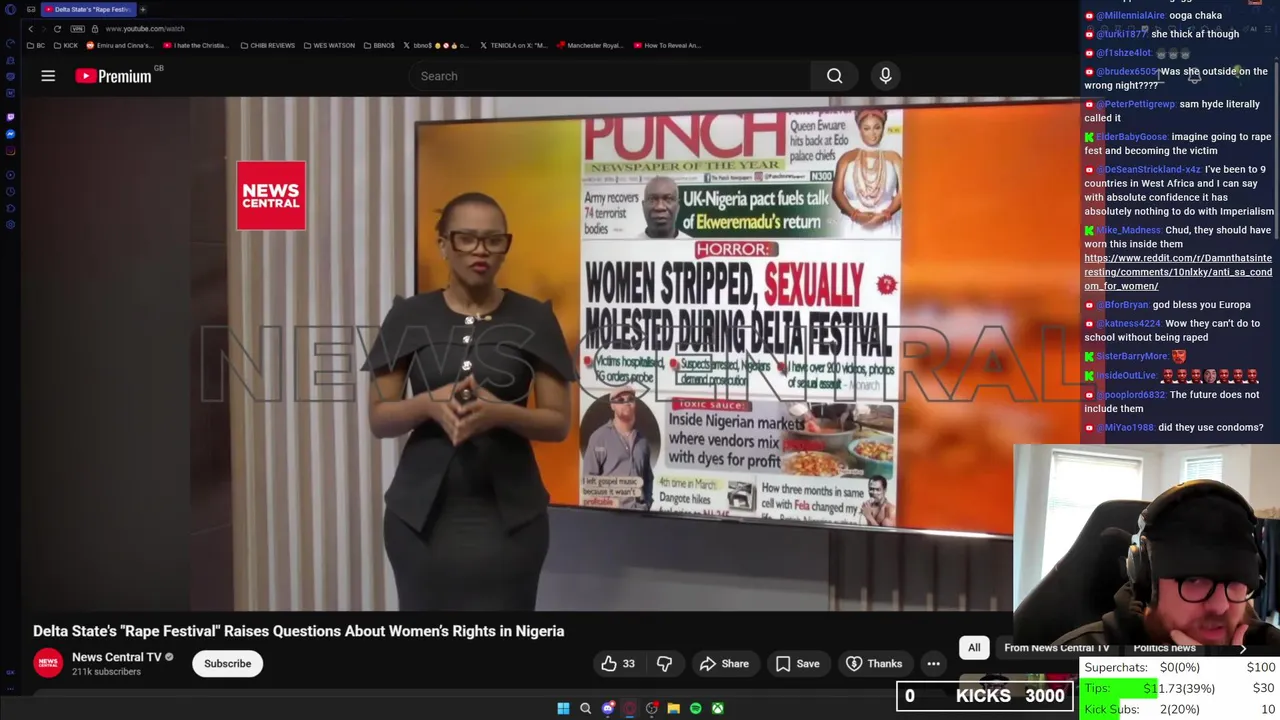Open Messenger in the browser sidebar

(x=10, y=134)
